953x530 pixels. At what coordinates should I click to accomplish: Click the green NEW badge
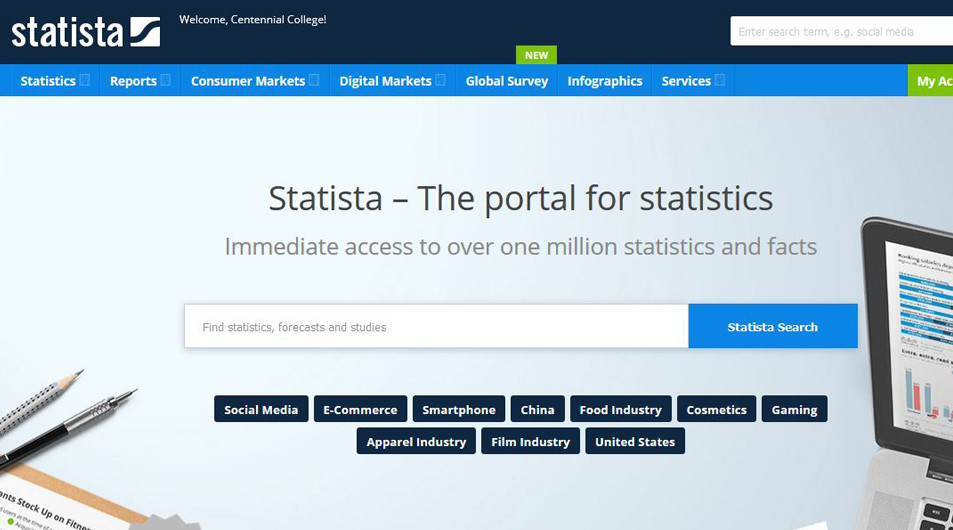(536, 55)
